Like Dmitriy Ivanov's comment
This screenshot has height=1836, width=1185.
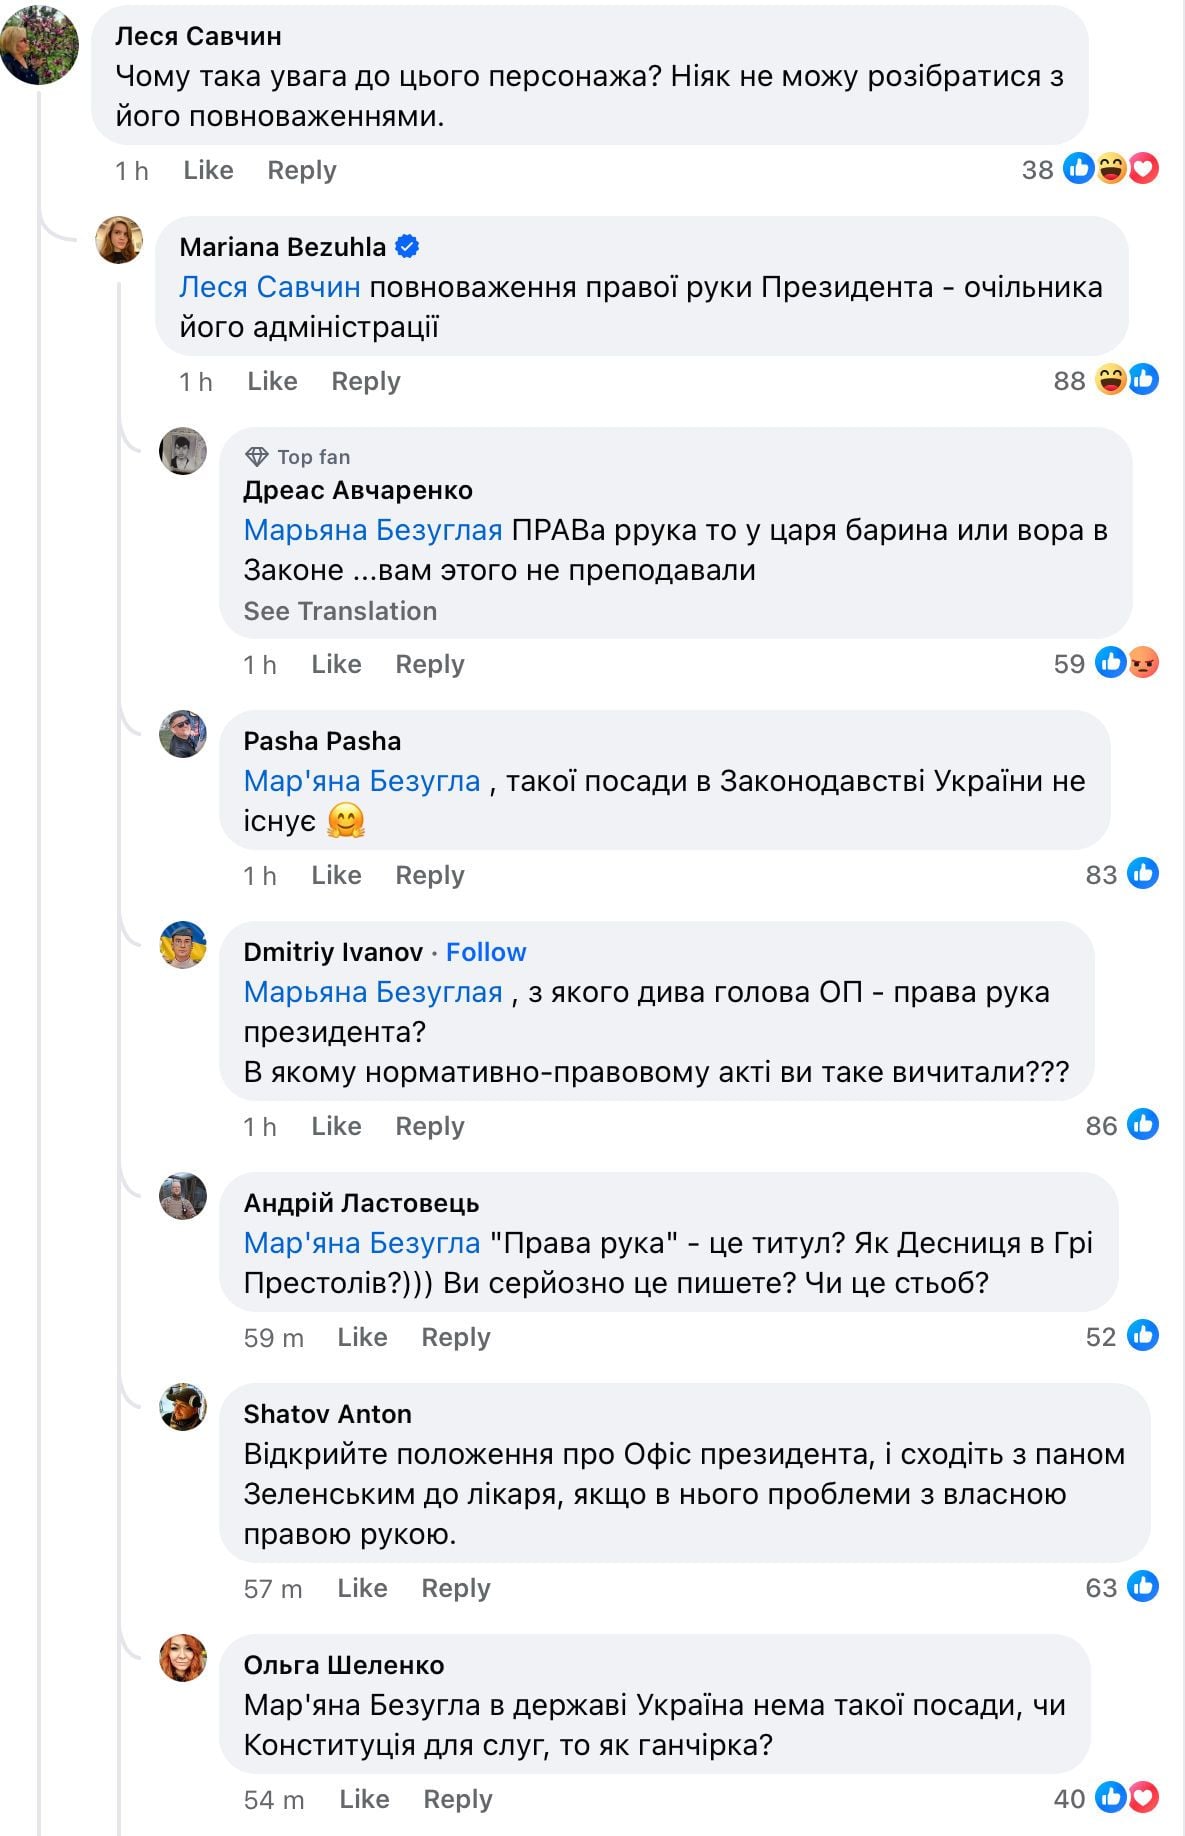tap(336, 1126)
